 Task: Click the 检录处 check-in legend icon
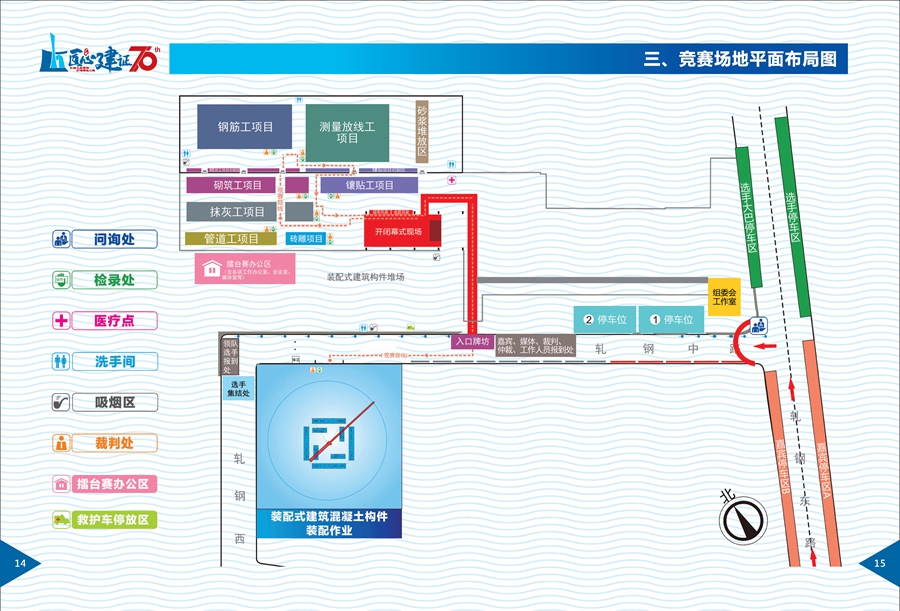61,280
